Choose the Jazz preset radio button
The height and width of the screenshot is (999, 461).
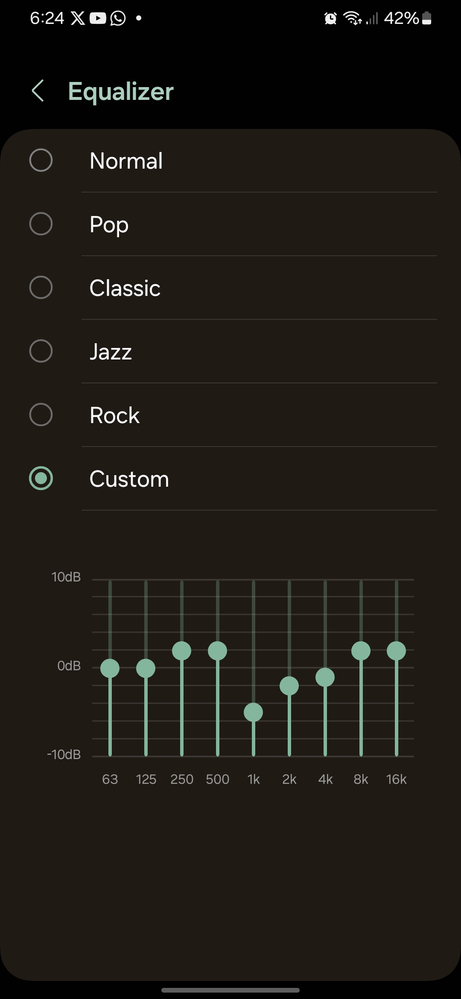pos(41,351)
